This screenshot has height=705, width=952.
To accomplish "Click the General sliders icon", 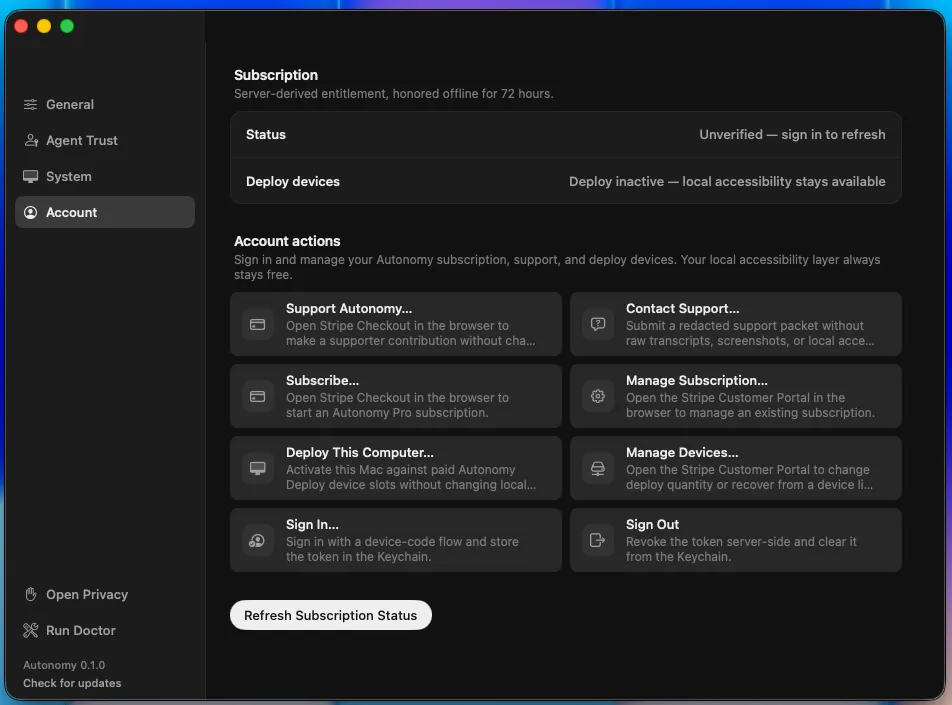I will pyautogui.click(x=30, y=104).
